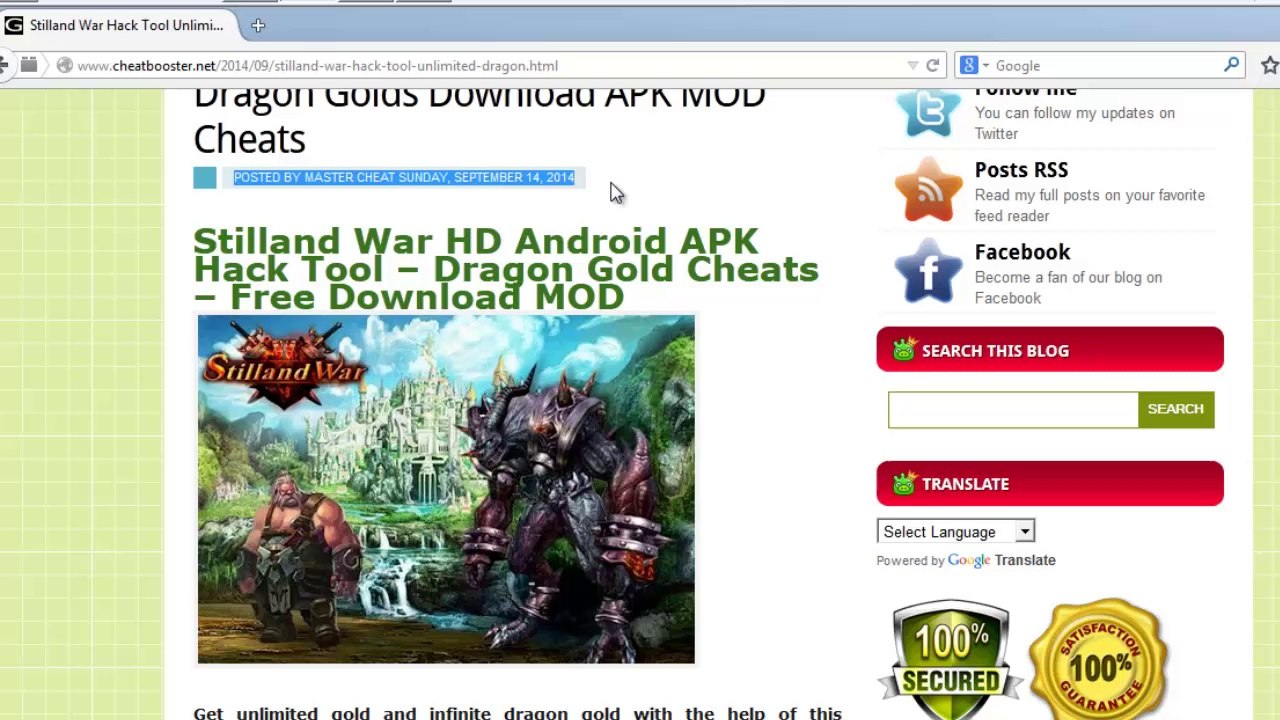Click the Stilland War game image

(446, 489)
